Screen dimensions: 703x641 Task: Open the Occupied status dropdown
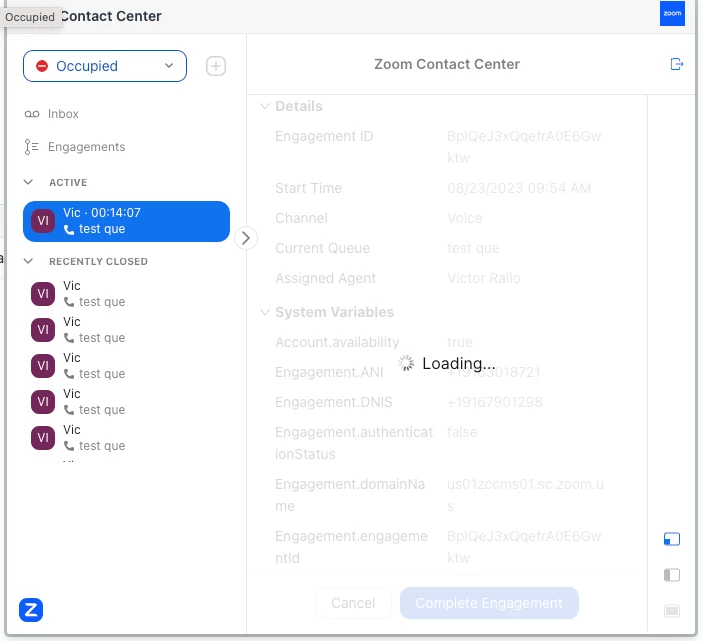pos(104,66)
